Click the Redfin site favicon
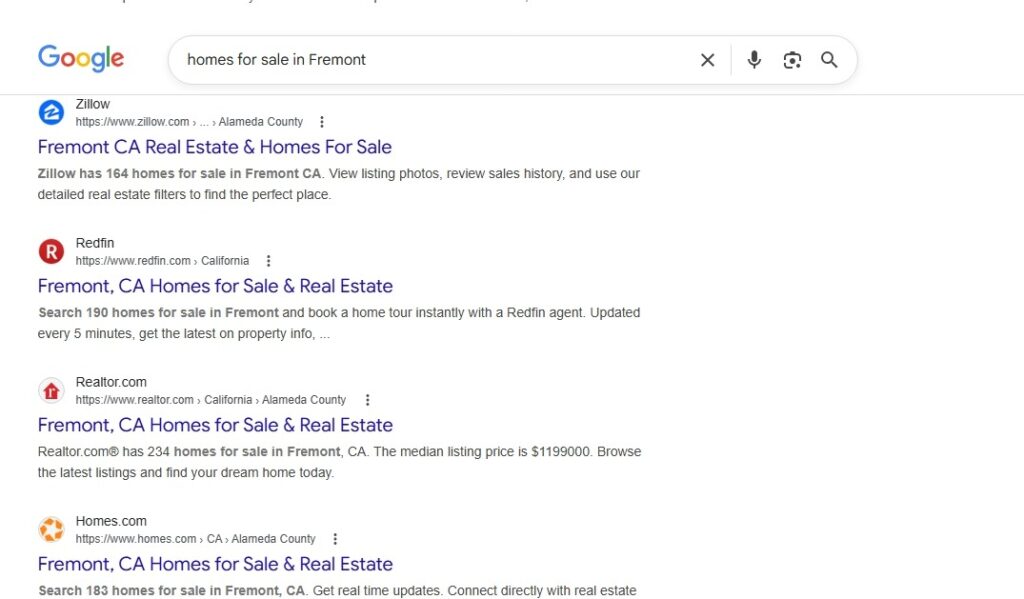 click(x=51, y=251)
